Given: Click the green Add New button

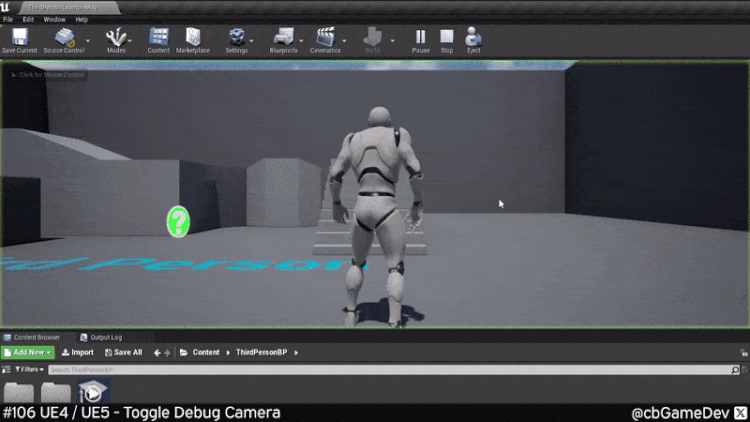Looking at the screenshot, I should coord(28,353).
